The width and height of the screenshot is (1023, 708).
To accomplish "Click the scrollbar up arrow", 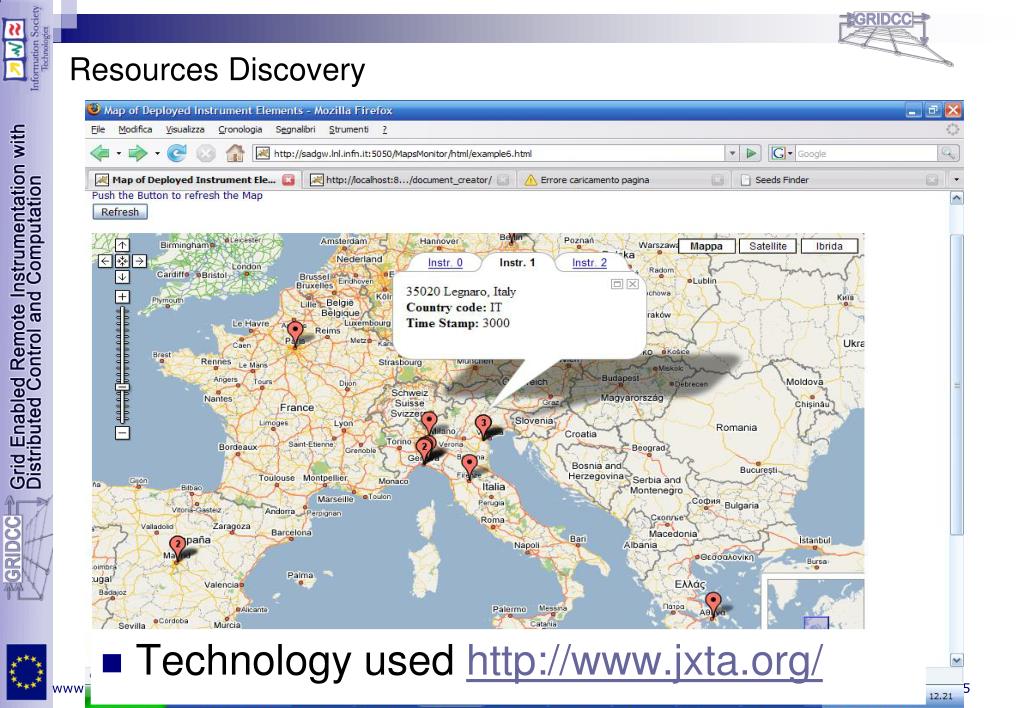I will tap(956, 198).
